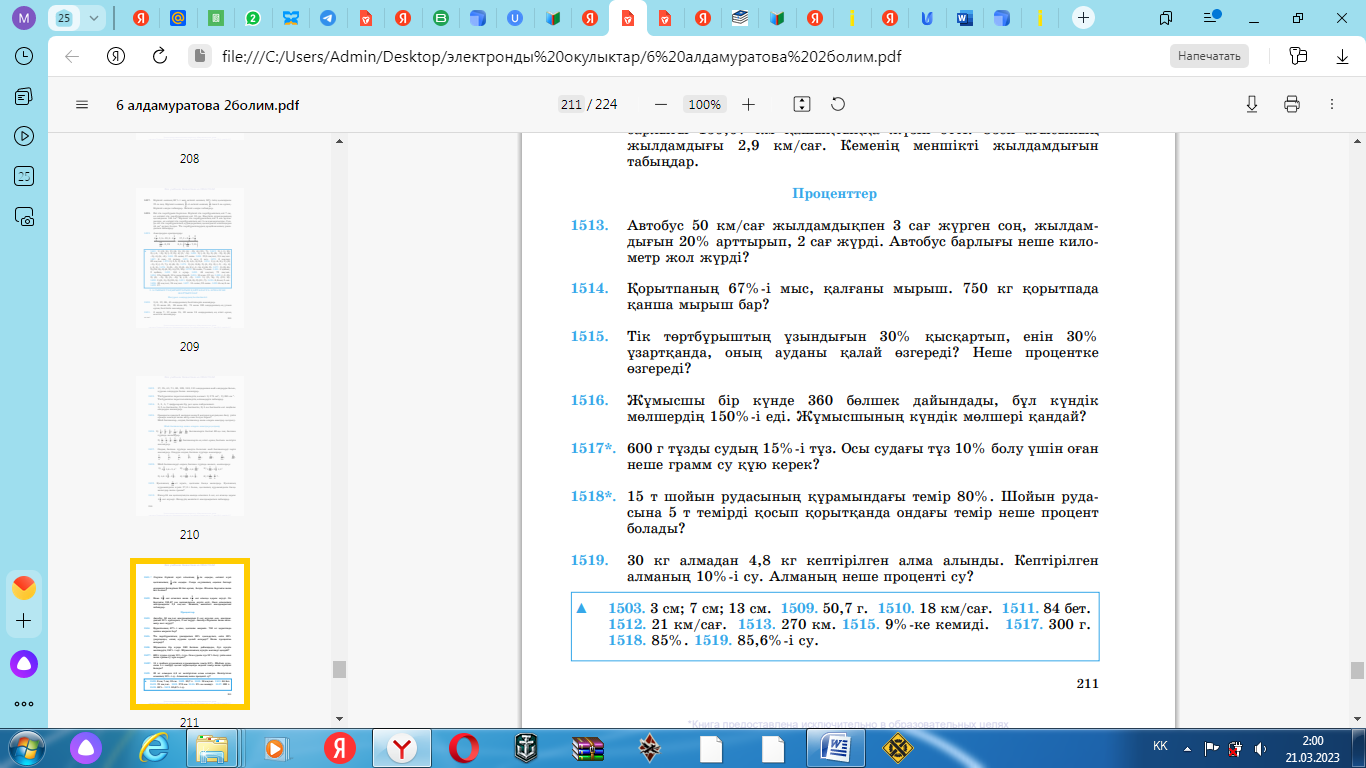Image resolution: width=1366 pixels, height=768 pixels.
Task: Rotate the PDF page counterclockwise
Action: click(838, 105)
